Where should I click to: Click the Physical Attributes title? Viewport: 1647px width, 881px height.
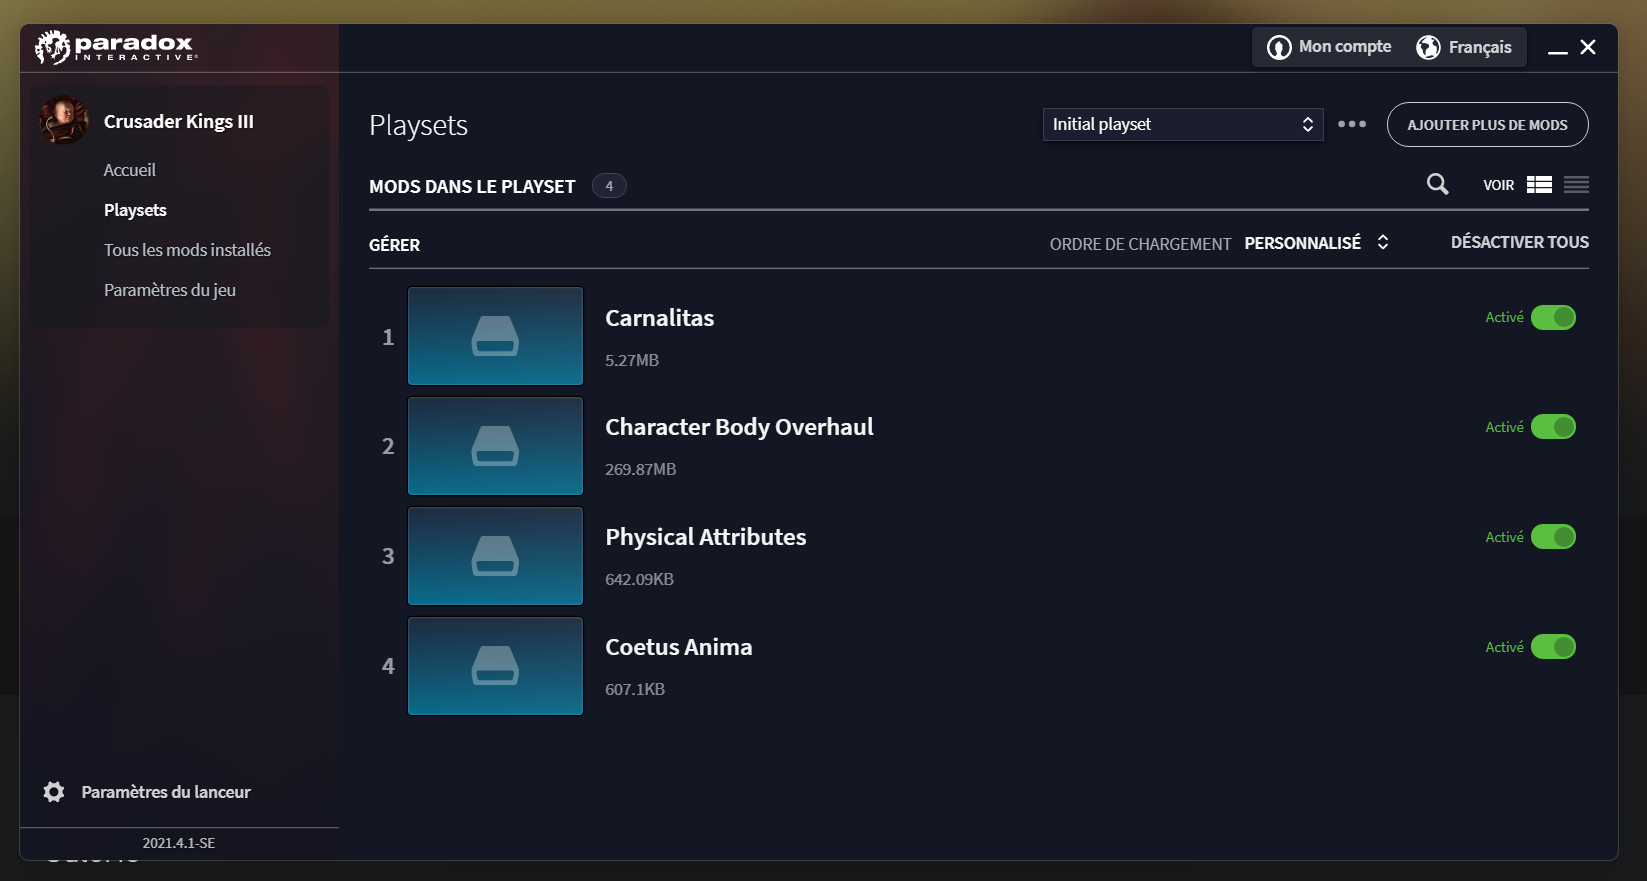coord(705,537)
